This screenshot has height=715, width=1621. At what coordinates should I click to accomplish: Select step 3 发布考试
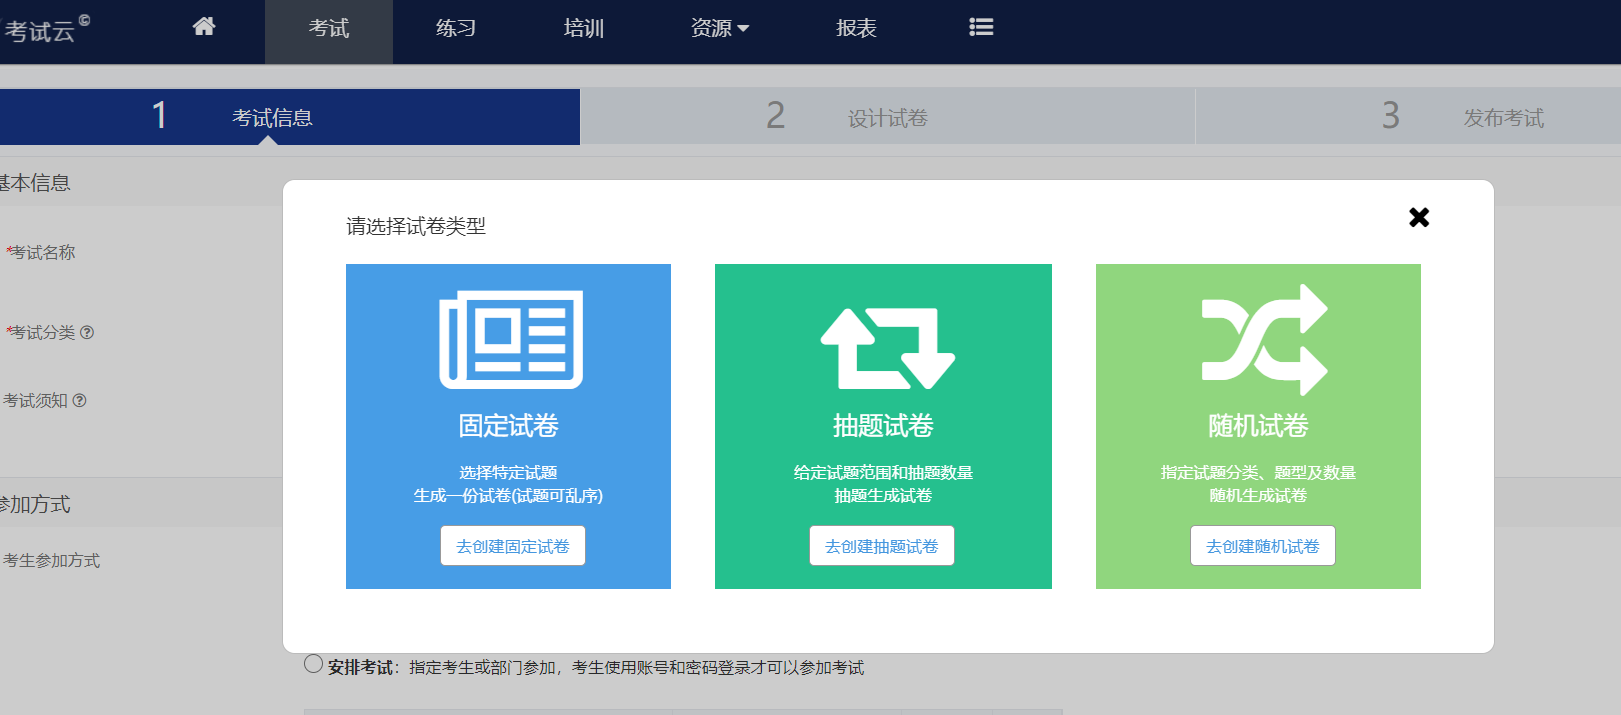click(1502, 118)
